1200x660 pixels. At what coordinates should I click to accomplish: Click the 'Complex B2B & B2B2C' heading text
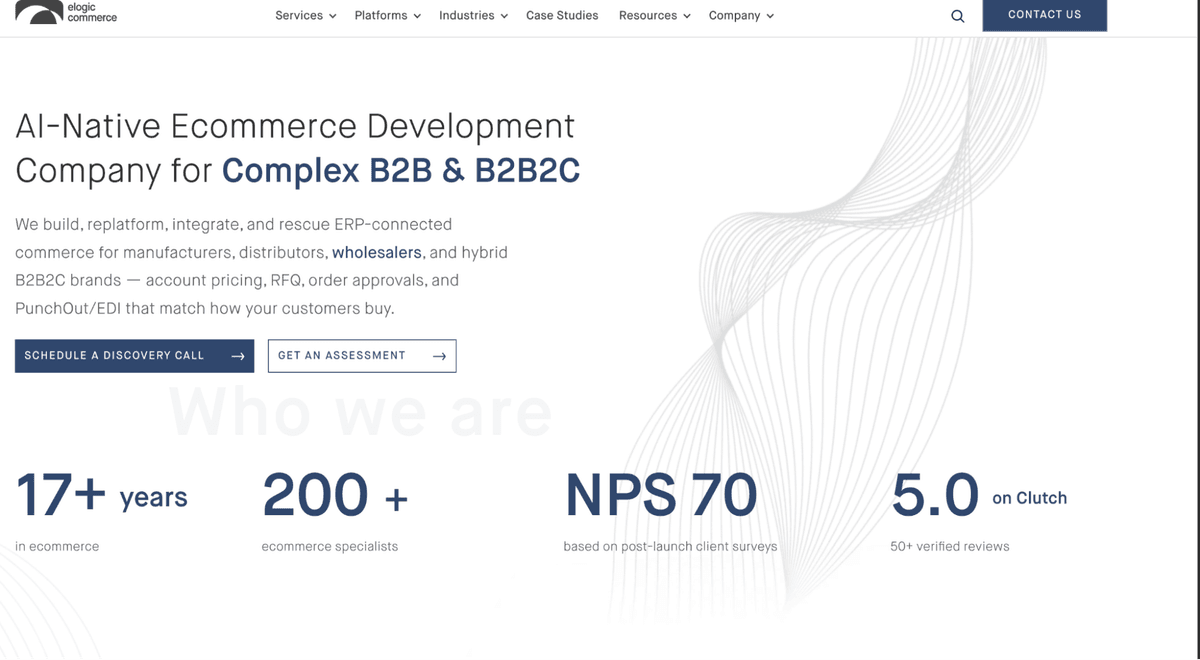tap(401, 171)
